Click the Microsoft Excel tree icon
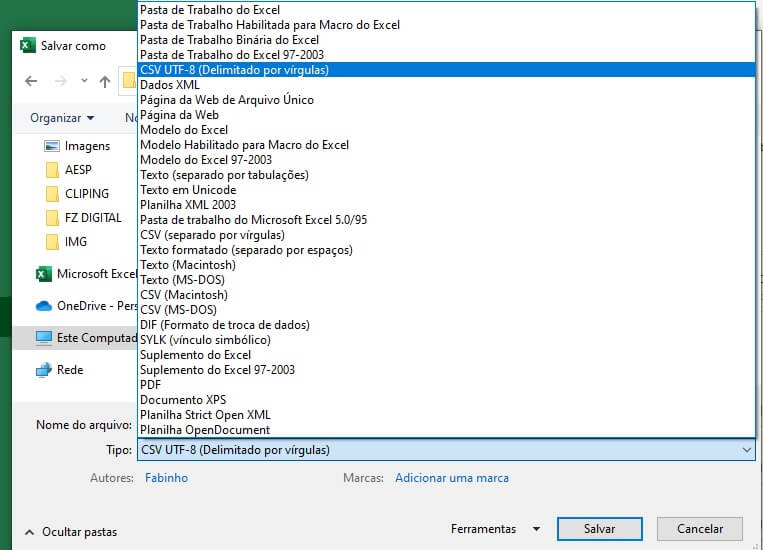The height and width of the screenshot is (550, 763). point(44,274)
